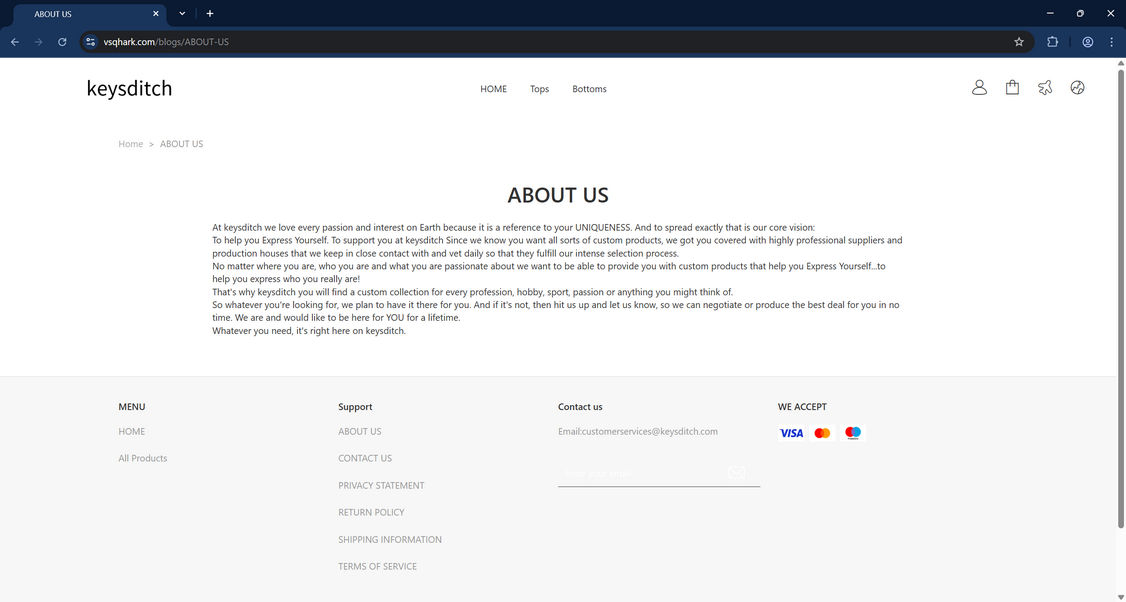Open a new browser tab
The height and width of the screenshot is (602, 1126).
point(210,14)
